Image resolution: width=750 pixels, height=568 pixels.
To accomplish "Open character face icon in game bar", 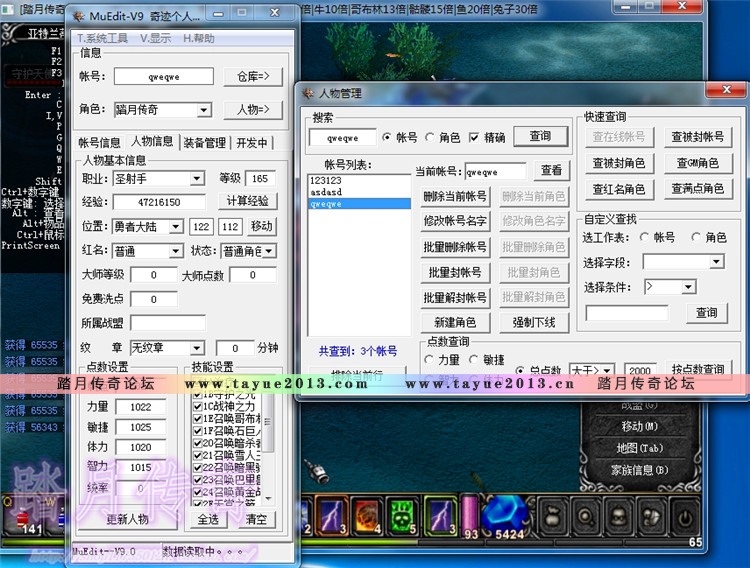I will pyautogui.click(x=619, y=516).
